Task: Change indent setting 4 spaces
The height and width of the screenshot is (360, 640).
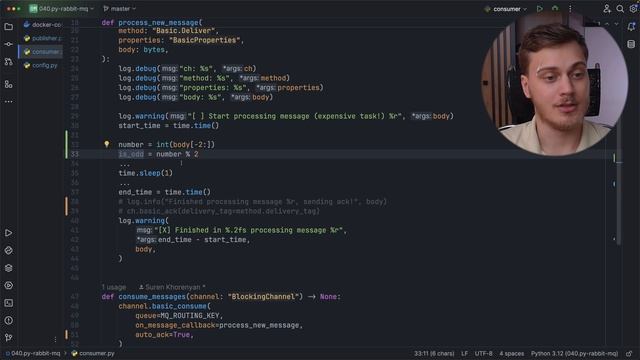Action: tap(511, 353)
